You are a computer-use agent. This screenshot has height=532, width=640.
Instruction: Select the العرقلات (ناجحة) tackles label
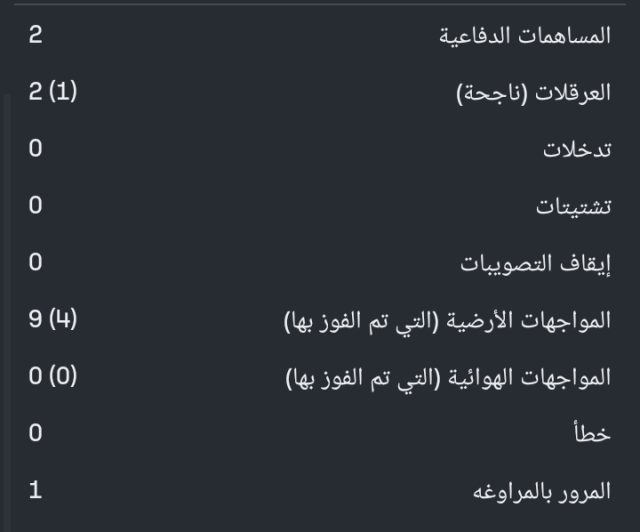533,93
